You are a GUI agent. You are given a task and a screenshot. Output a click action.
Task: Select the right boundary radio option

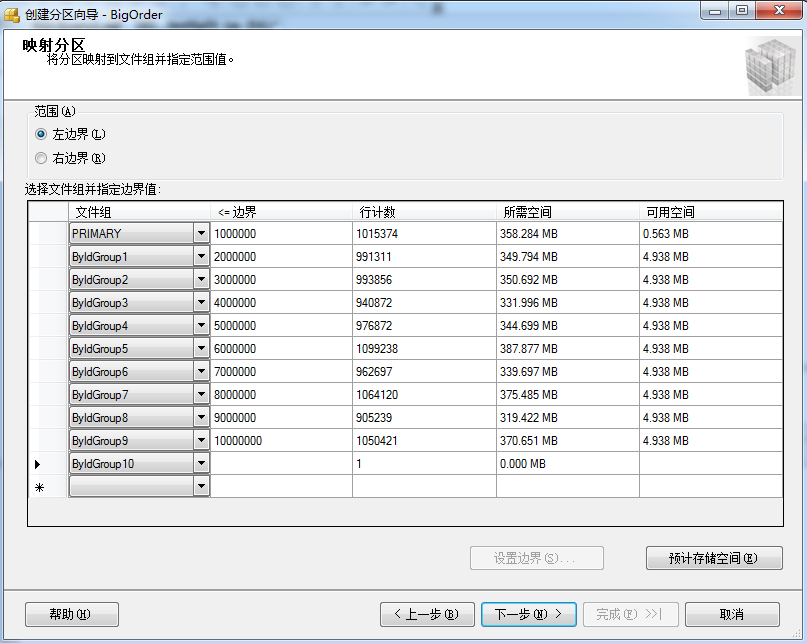coord(41,158)
